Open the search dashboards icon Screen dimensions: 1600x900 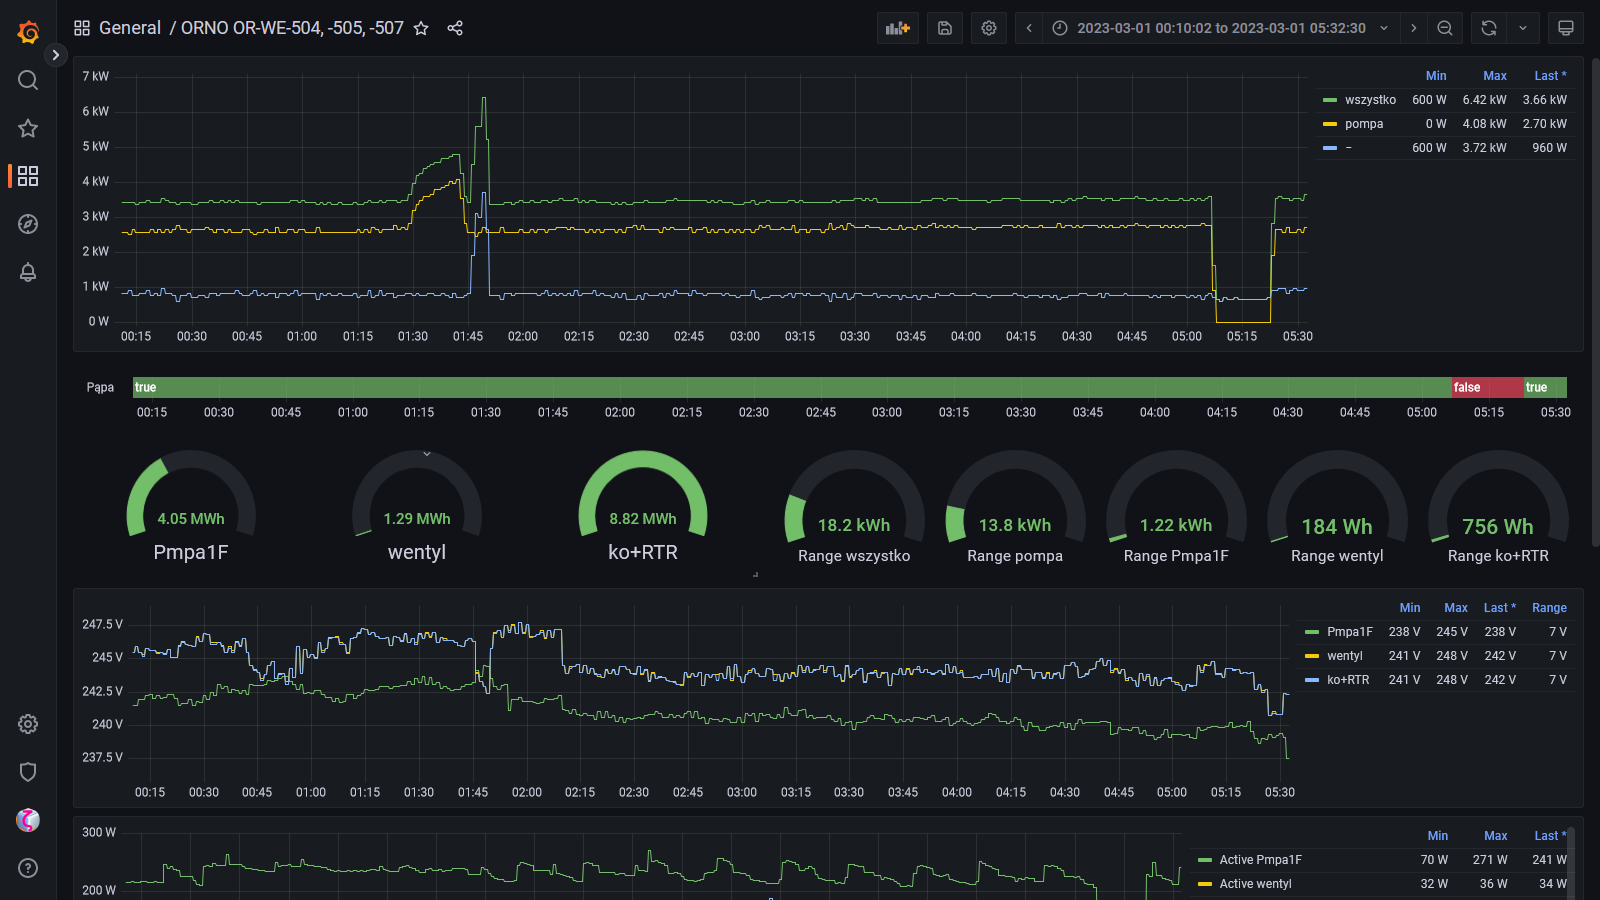point(28,80)
